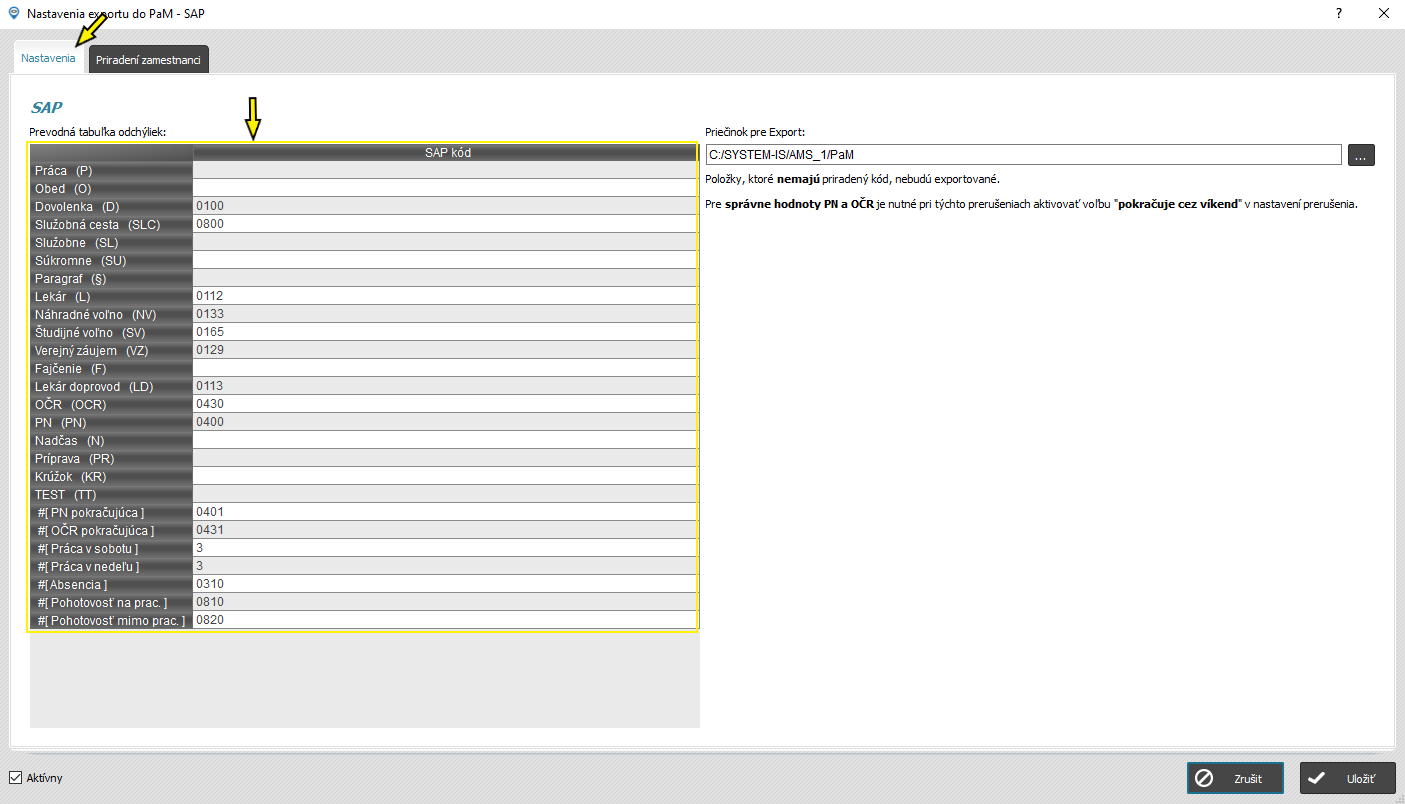1405x804 pixels.
Task: Click the TEST (TT) row header
Action: tap(111, 494)
